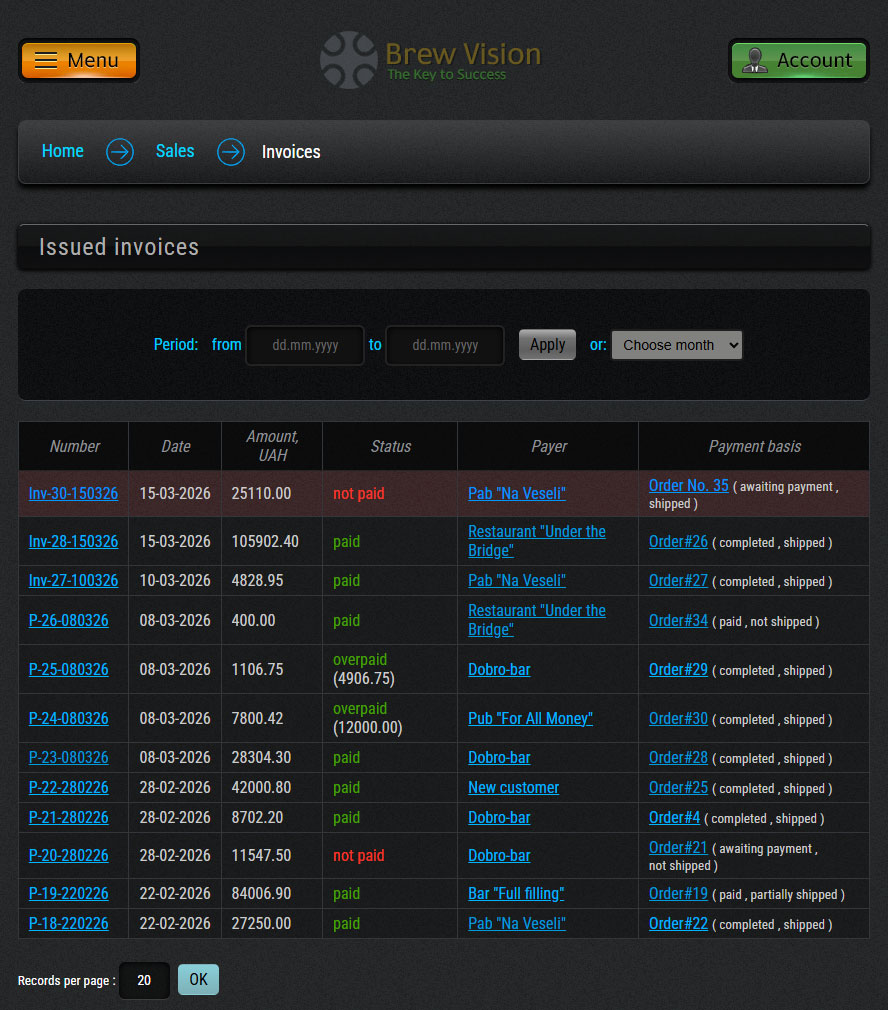
Task: View payer Pub "For All Money"
Action: [x=530, y=719]
